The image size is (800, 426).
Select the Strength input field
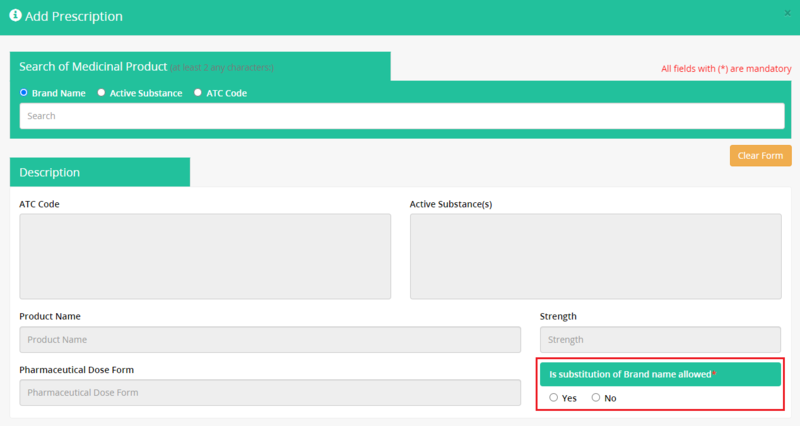[659, 340]
